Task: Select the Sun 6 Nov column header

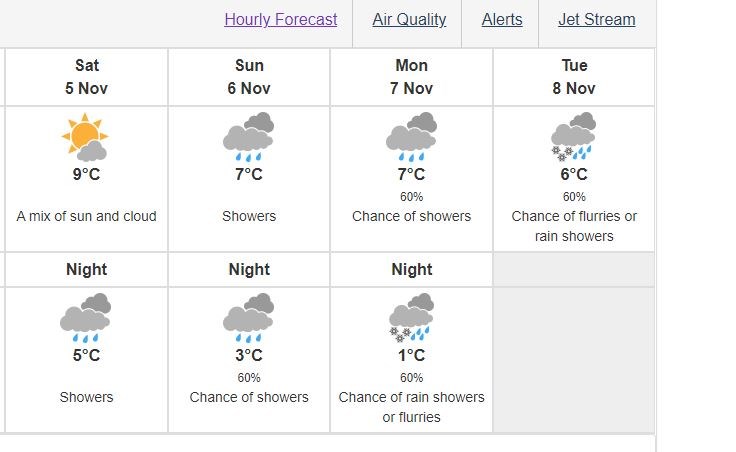Action: (x=249, y=77)
